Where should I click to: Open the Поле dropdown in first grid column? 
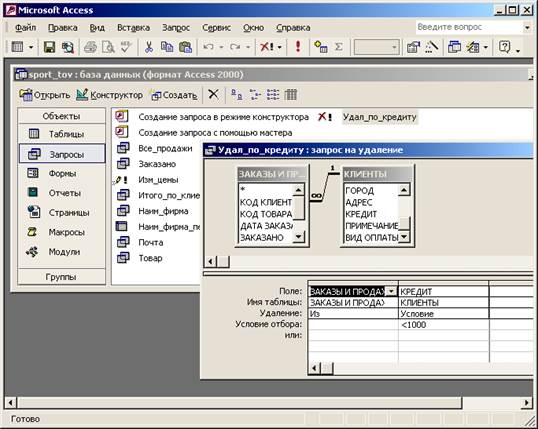pos(391,292)
